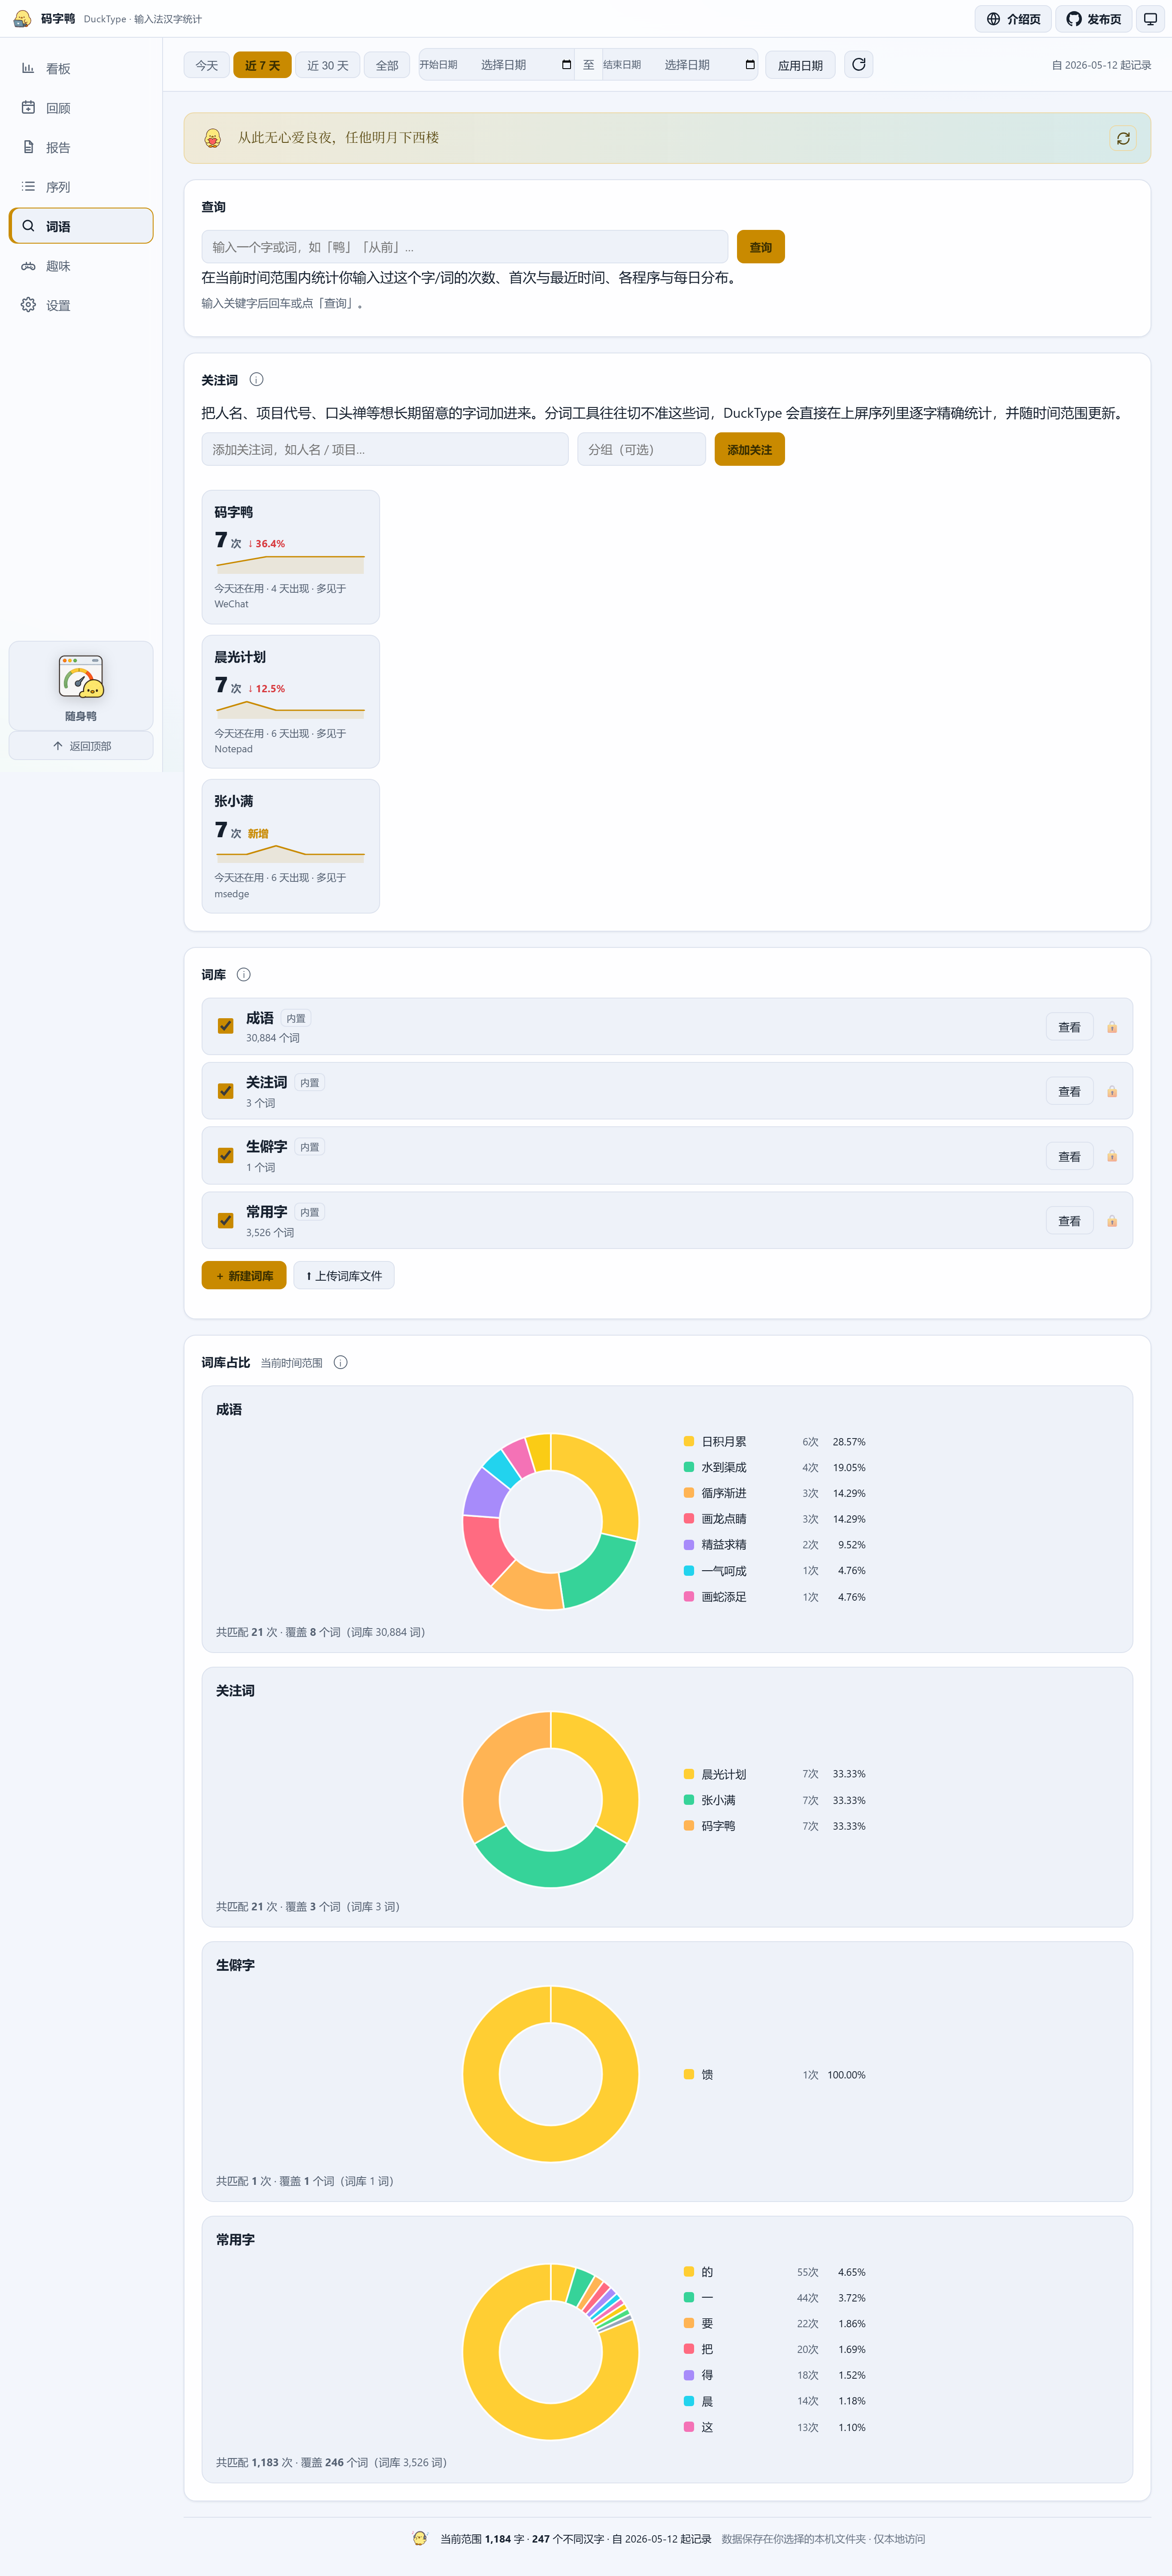Show info tooltip for 关注词

(256, 380)
